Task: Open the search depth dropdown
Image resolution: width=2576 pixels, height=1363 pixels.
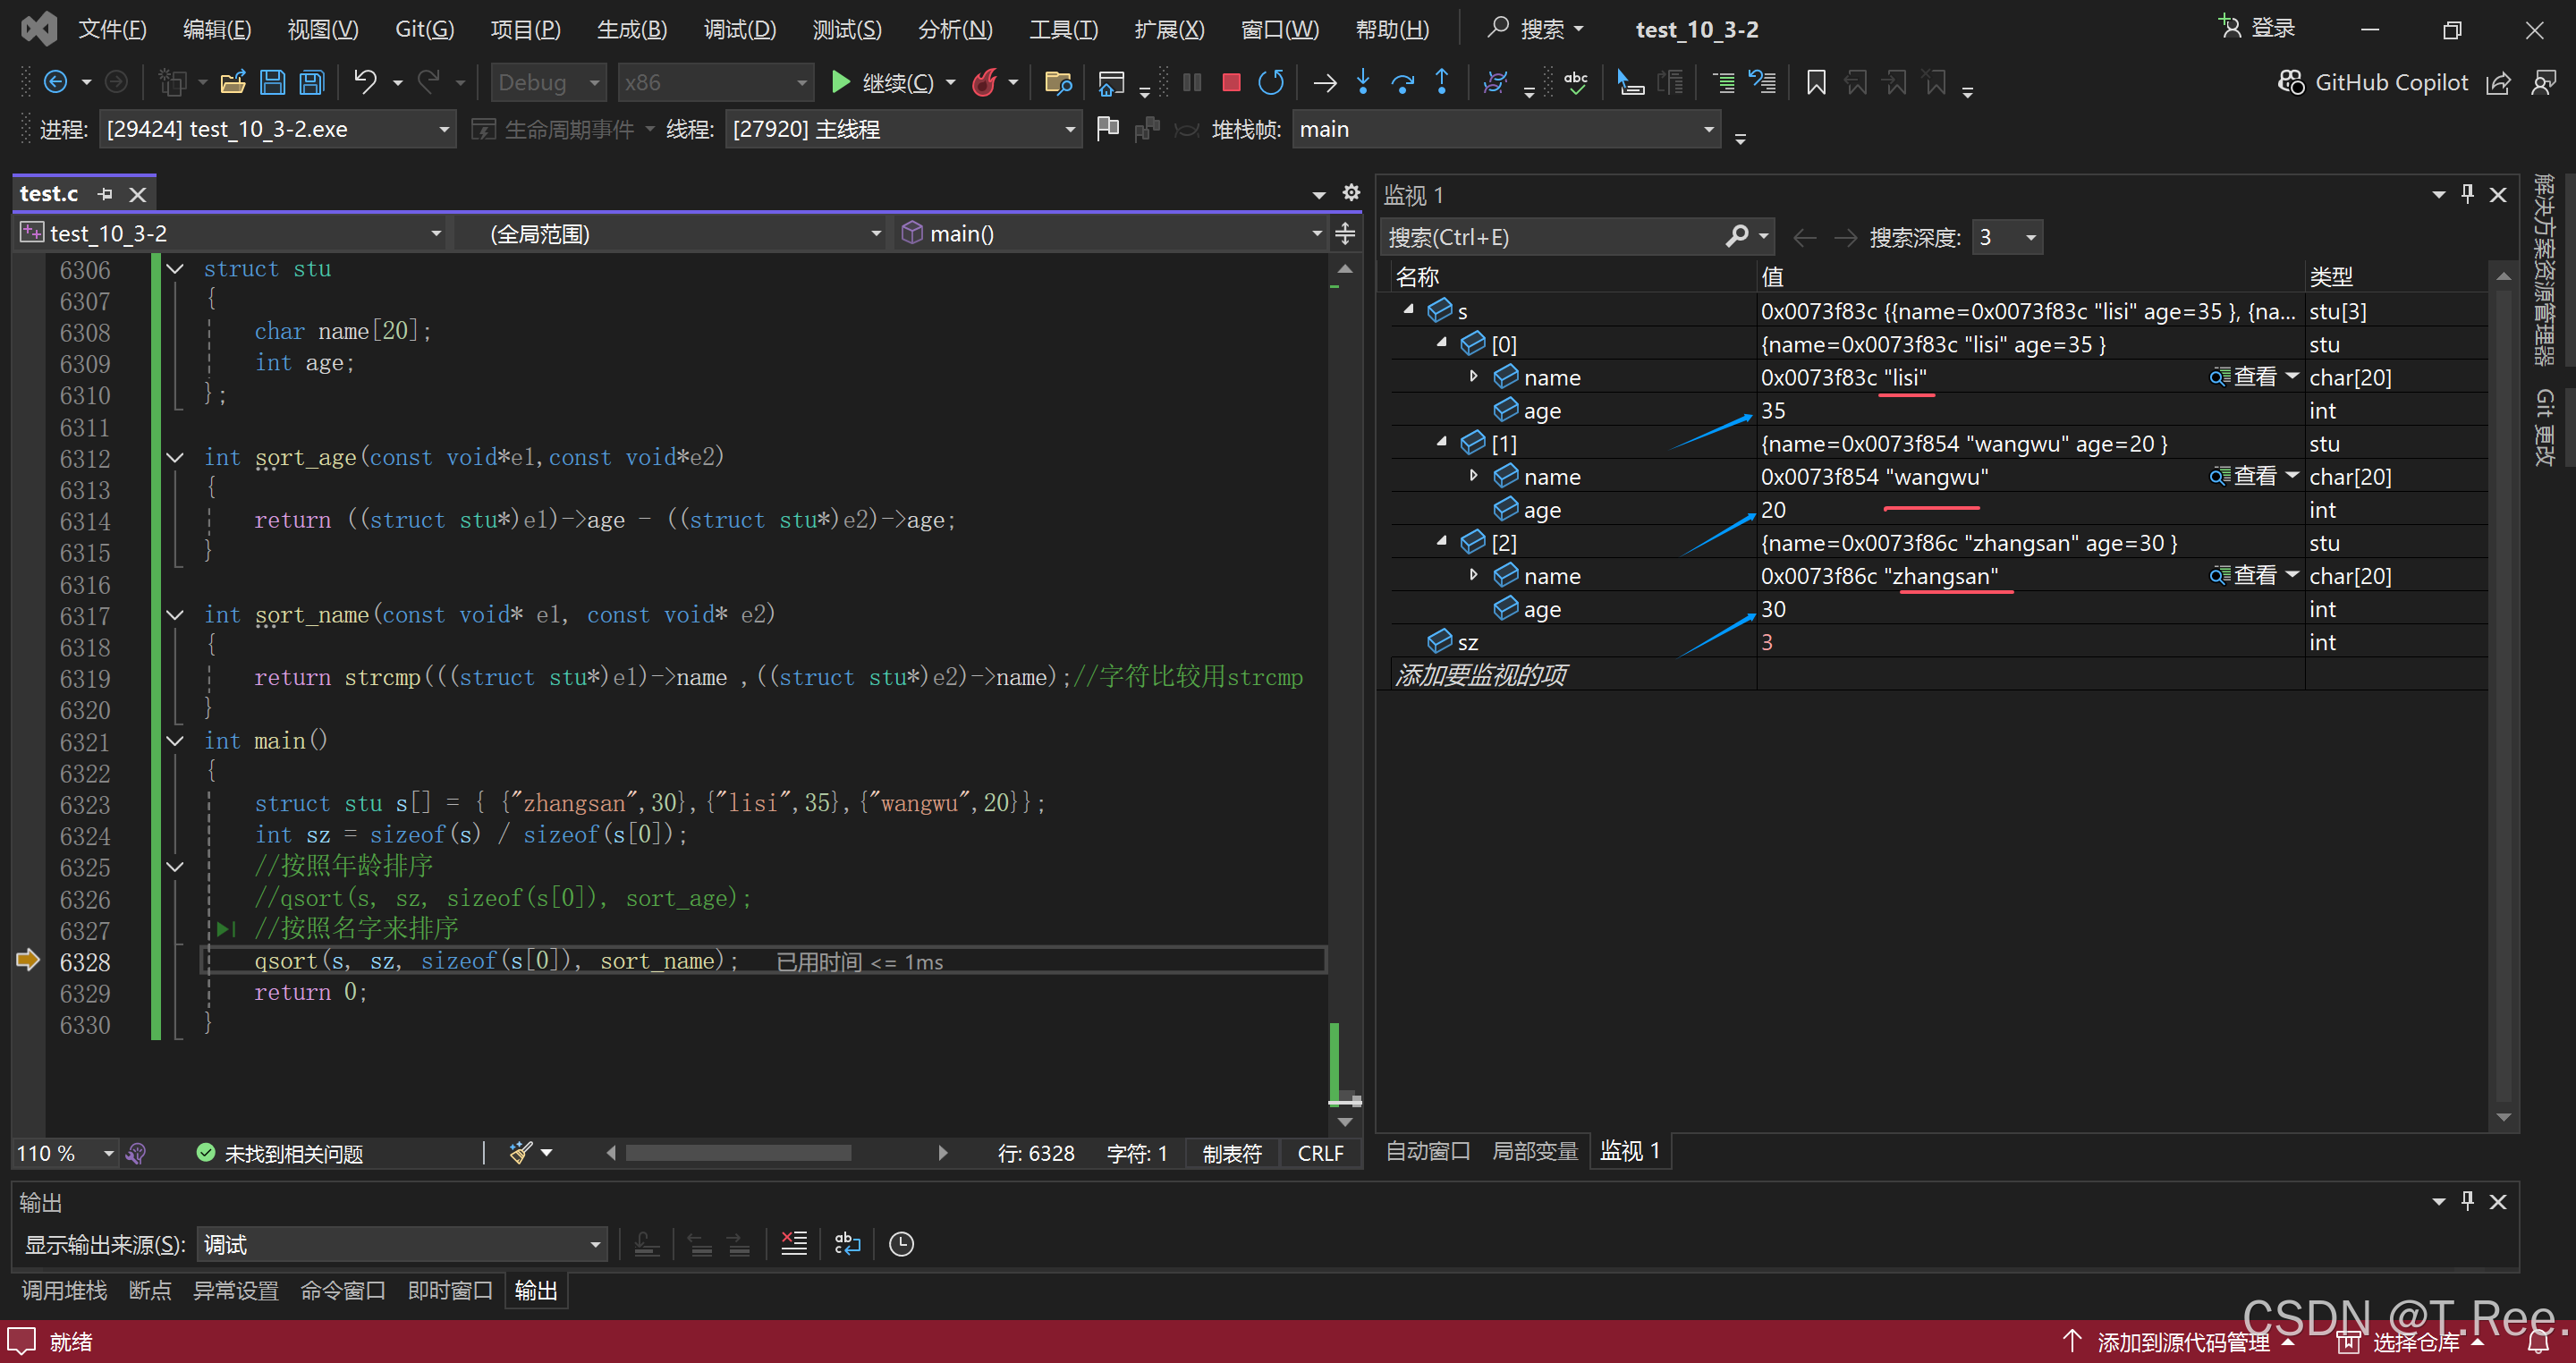Action: click(x=2030, y=238)
